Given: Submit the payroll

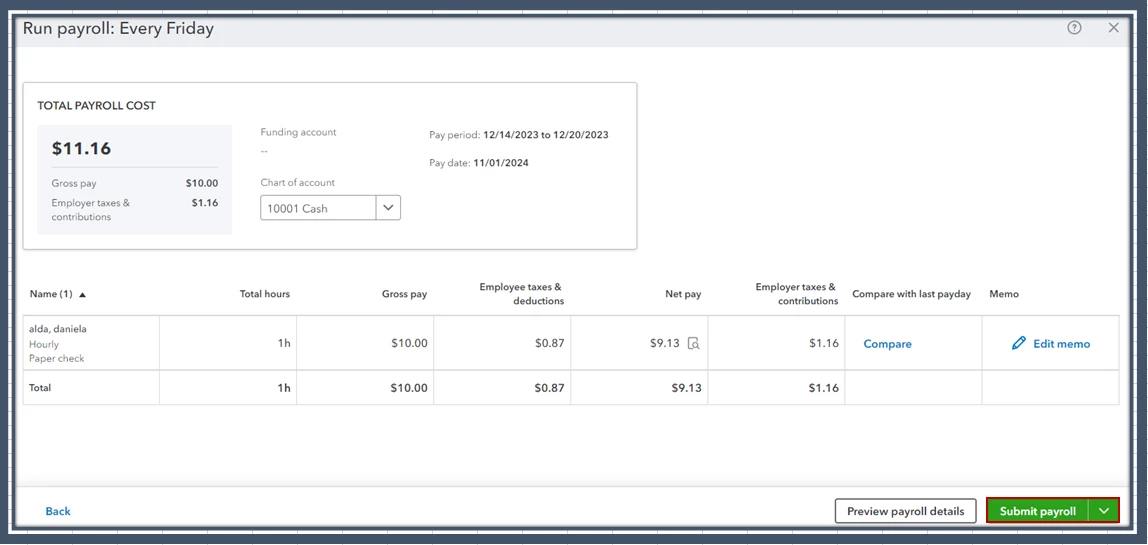Looking at the screenshot, I should (1037, 511).
